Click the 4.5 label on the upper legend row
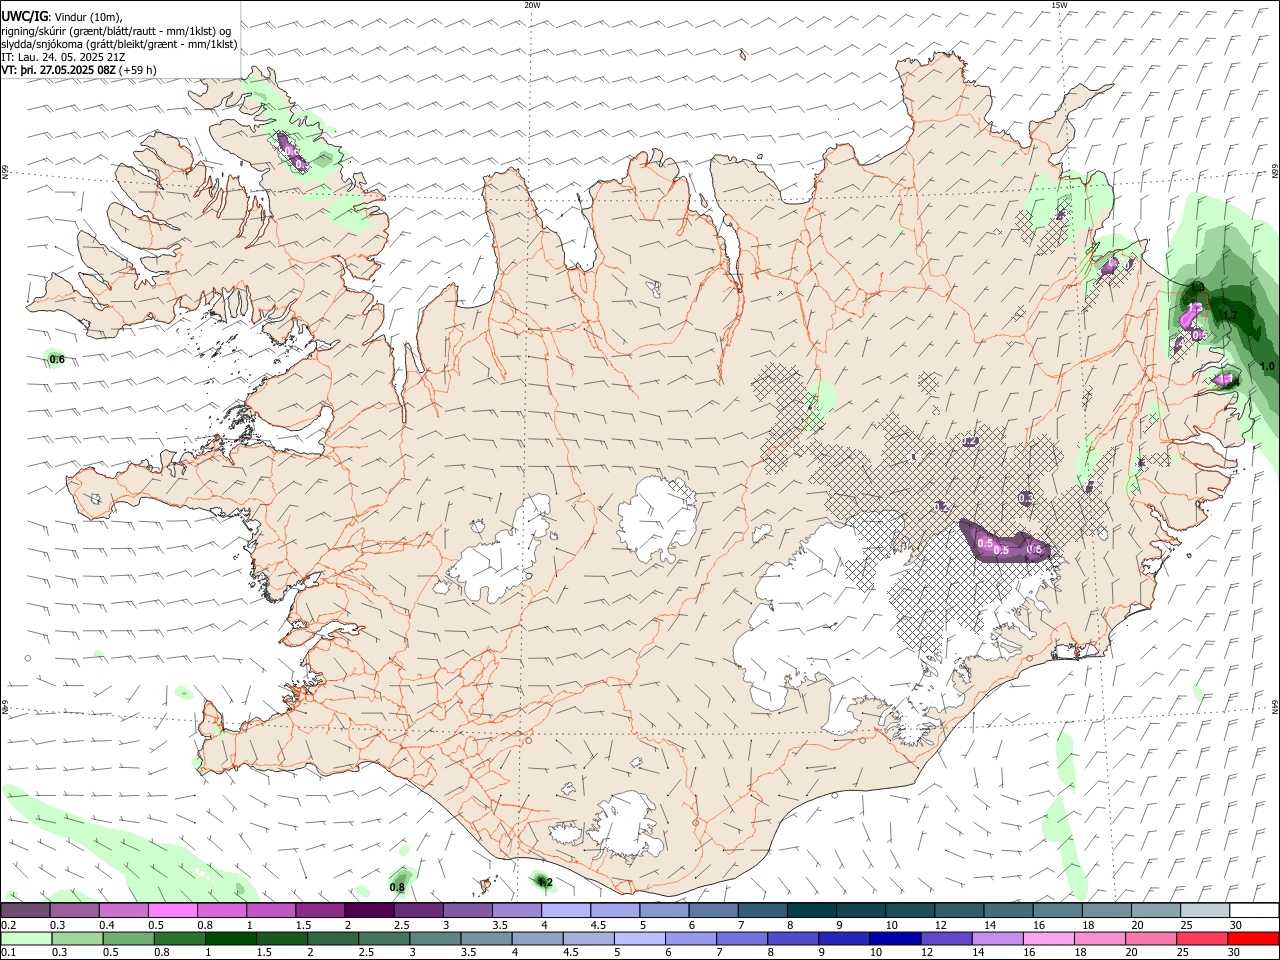Image resolution: width=1280 pixels, height=960 pixels. [x=598, y=926]
